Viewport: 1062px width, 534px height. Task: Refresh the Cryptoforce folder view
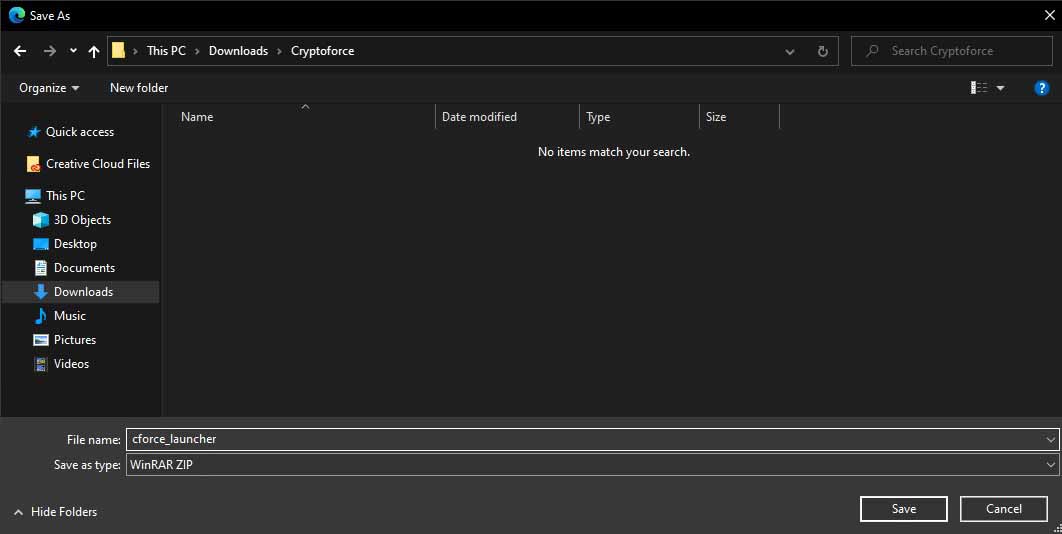(822, 51)
